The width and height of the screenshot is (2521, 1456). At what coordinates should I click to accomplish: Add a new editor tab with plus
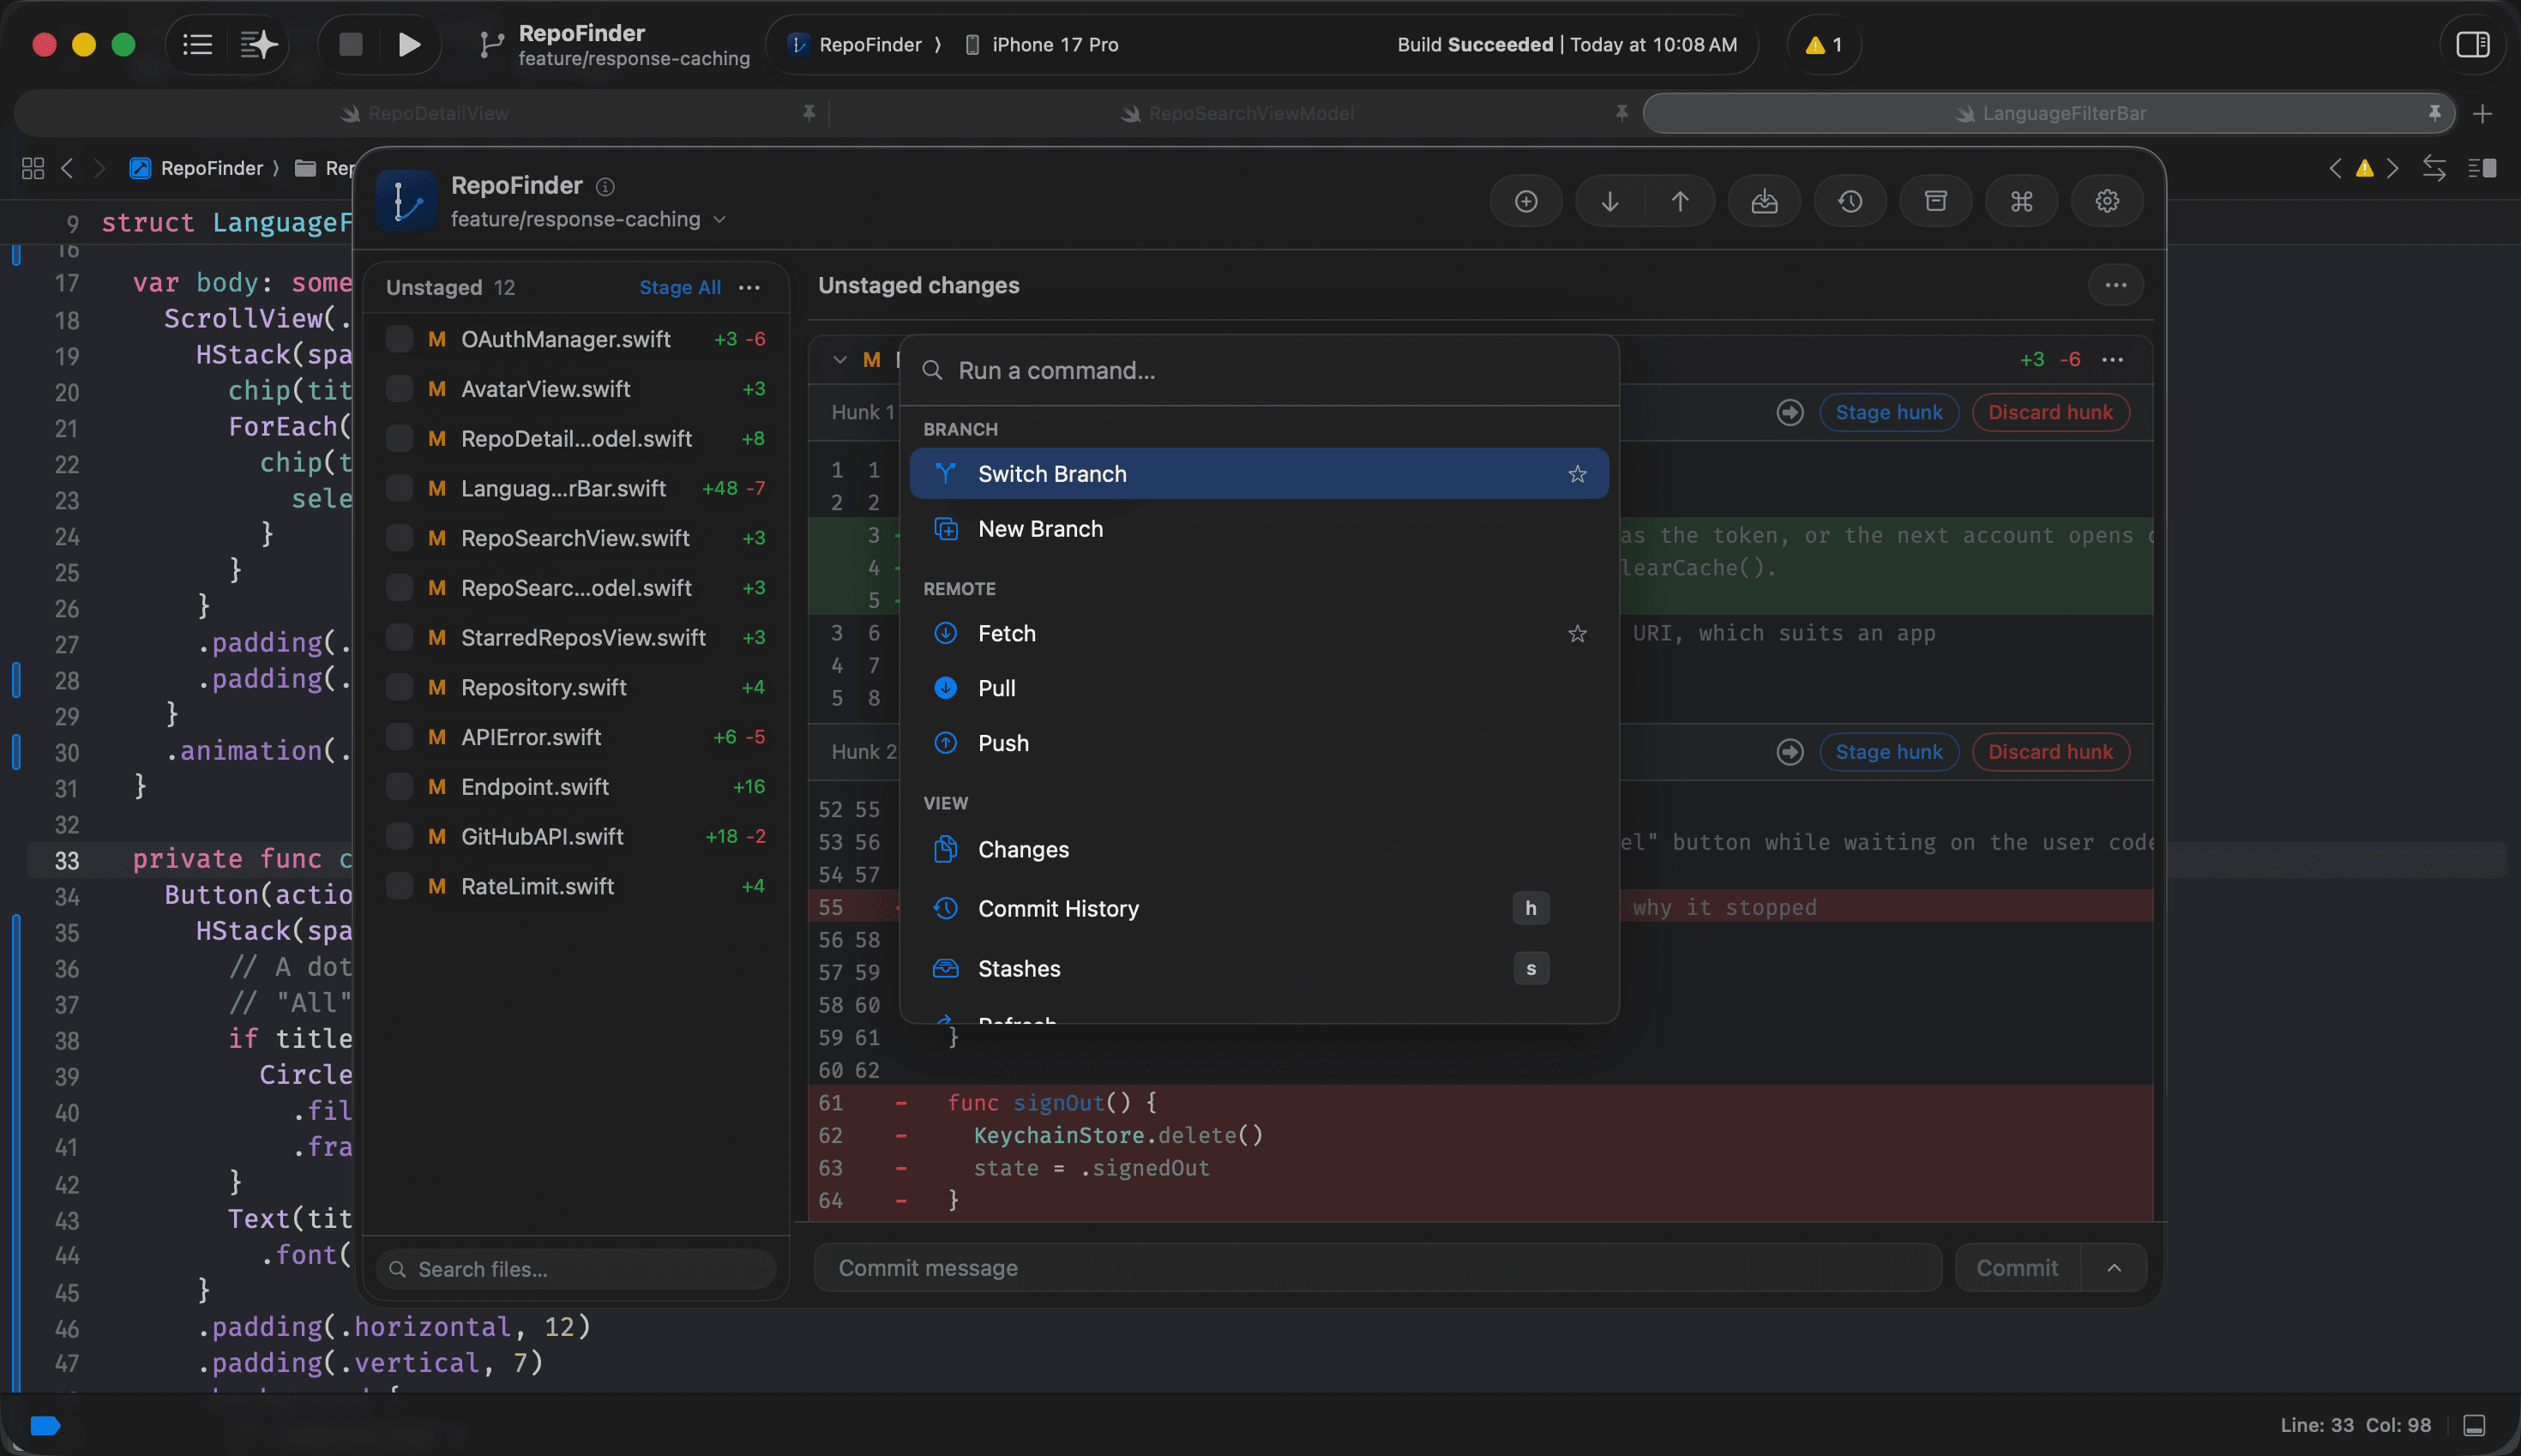click(x=2482, y=114)
